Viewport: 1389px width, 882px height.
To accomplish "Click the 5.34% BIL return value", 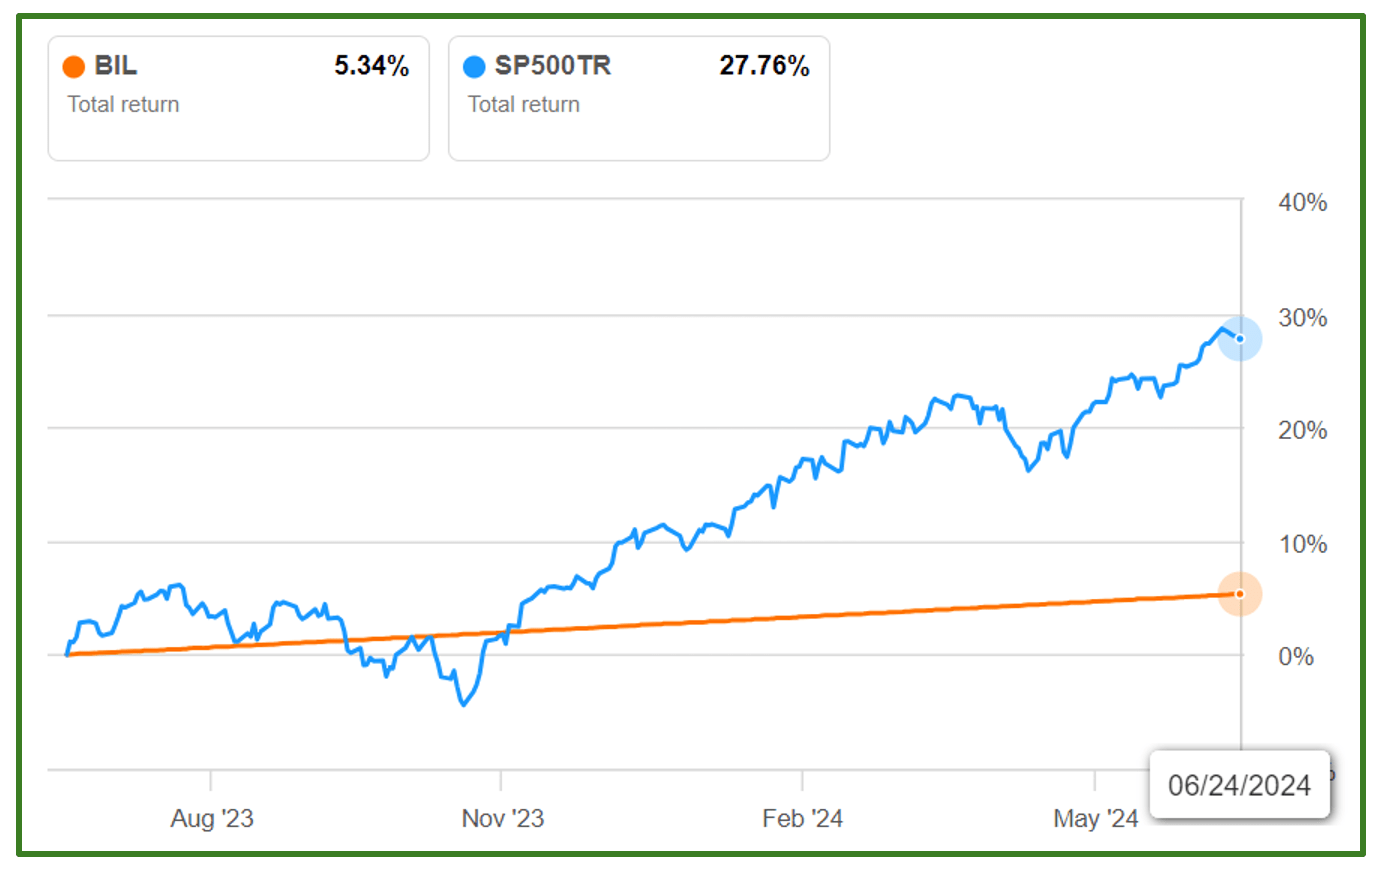I will pyautogui.click(x=371, y=66).
